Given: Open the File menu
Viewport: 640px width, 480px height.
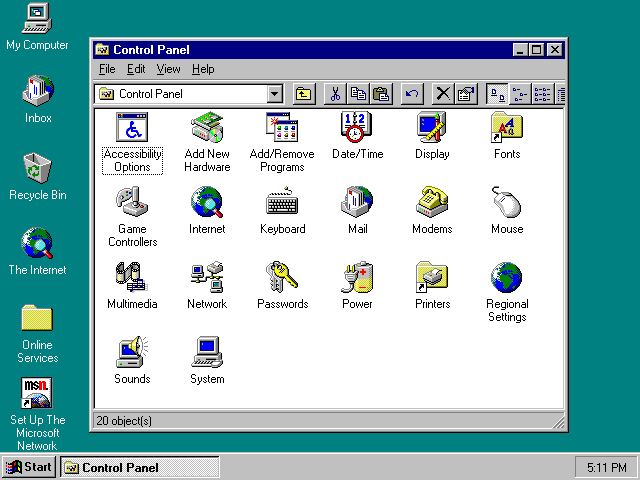Looking at the screenshot, I should (x=107, y=69).
